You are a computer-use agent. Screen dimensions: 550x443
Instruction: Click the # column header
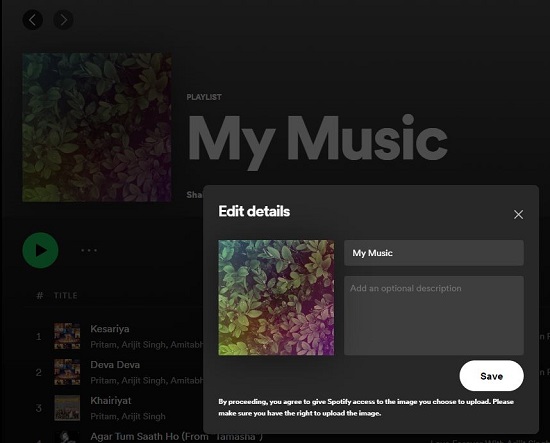click(40, 296)
